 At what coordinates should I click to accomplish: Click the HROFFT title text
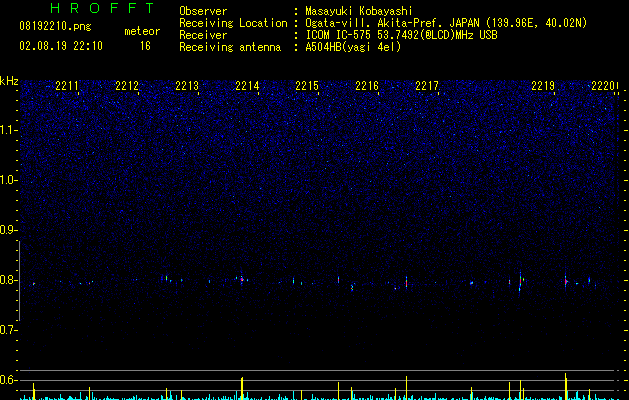coord(103,8)
